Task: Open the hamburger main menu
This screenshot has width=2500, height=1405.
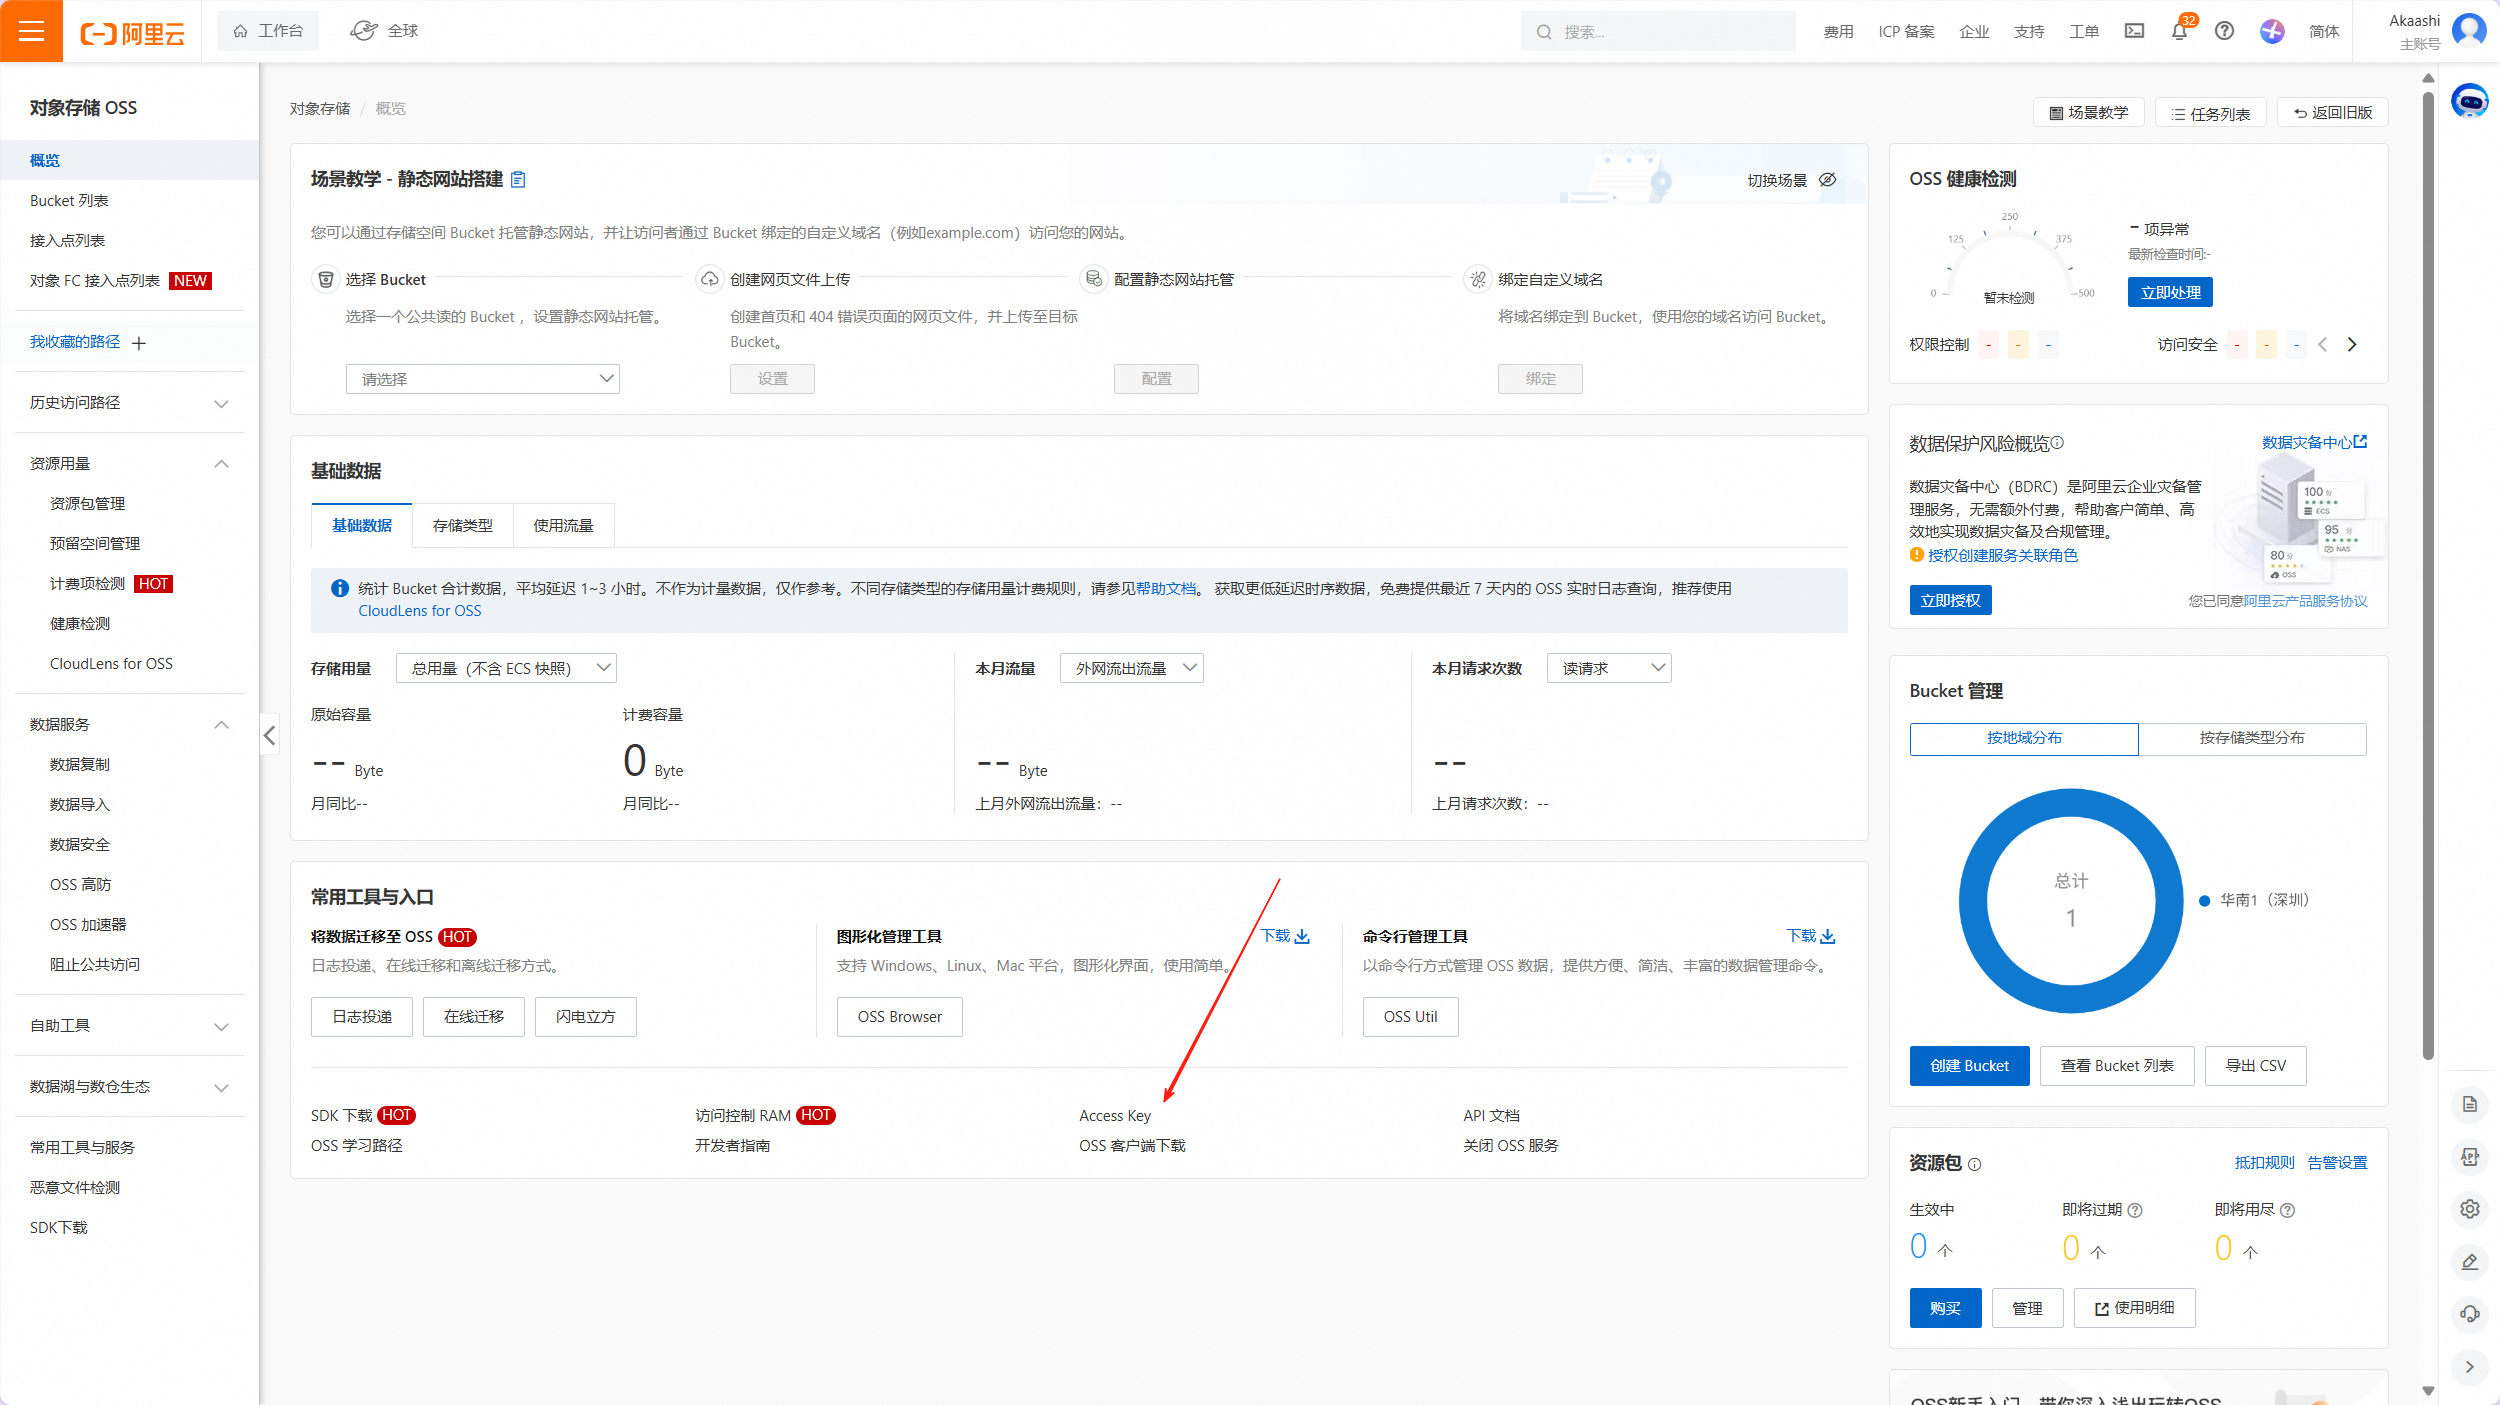Action: 31,31
